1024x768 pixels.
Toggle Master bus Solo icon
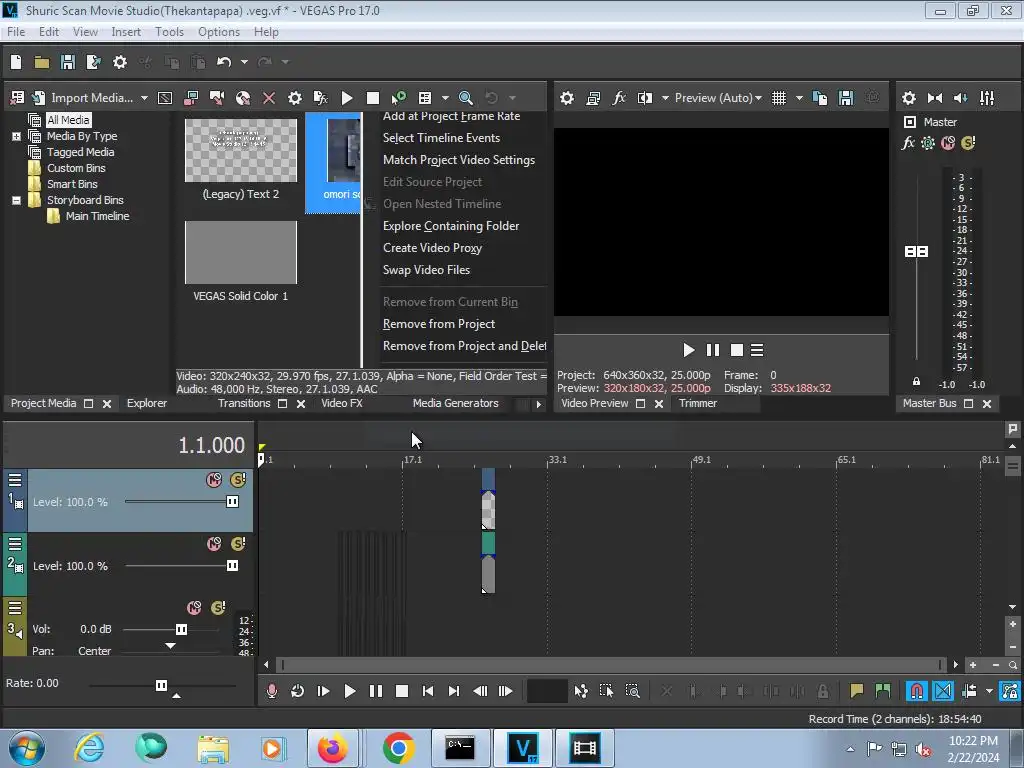pyautogui.click(x=968, y=143)
